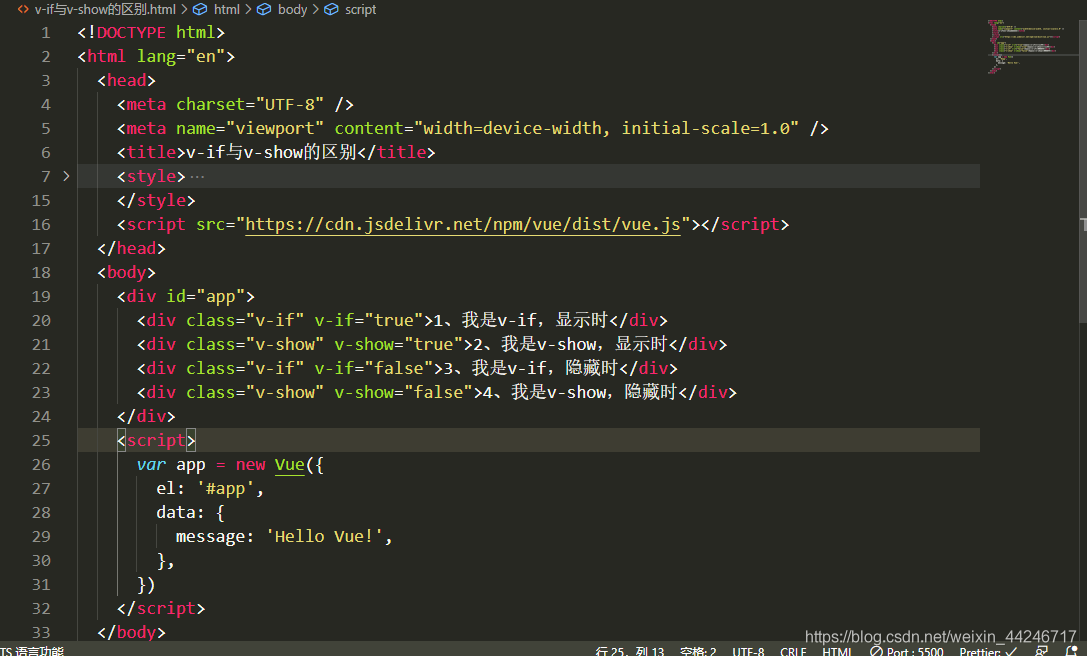Open the notifications bell icon
The image size is (1087, 656).
tap(1072, 651)
